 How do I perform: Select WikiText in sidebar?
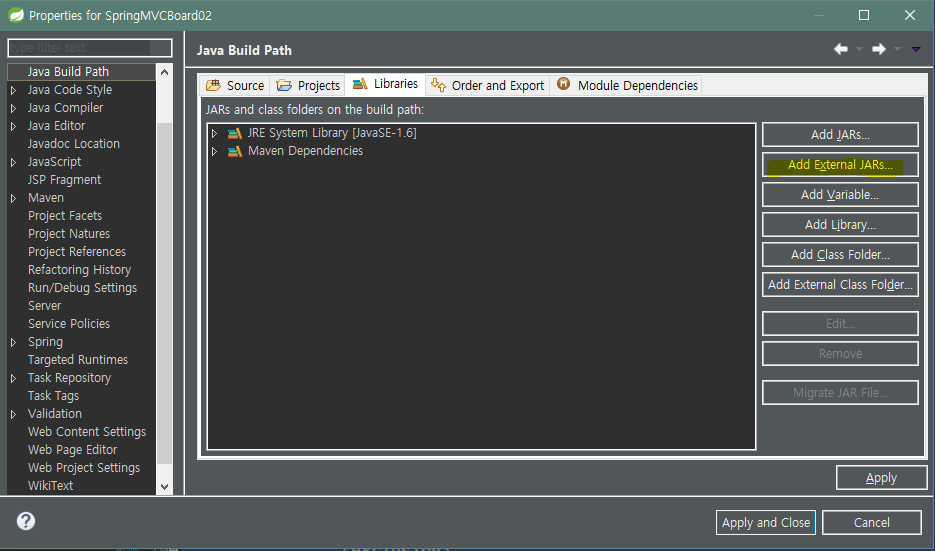pyautogui.click(x=50, y=486)
